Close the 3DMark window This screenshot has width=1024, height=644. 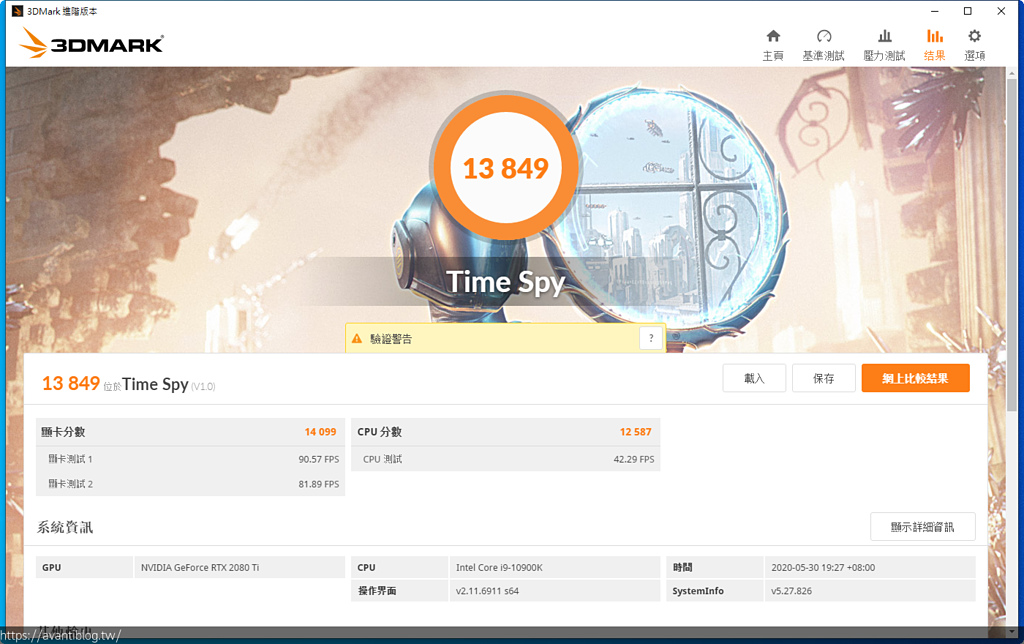[1001, 11]
